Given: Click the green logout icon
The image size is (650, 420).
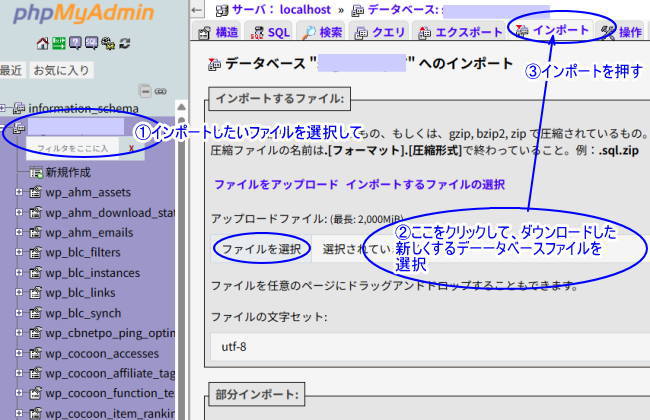Looking at the screenshot, I should pyautogui.click(x=58, y=43).
